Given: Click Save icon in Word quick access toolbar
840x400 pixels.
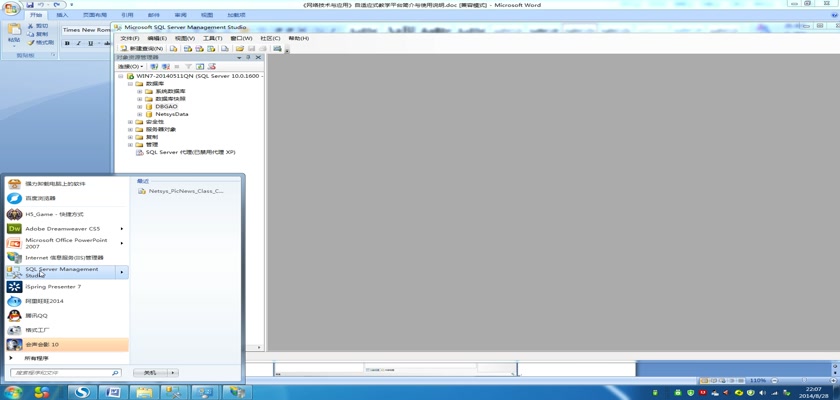Looking at the screenshot, I should 31,4.
